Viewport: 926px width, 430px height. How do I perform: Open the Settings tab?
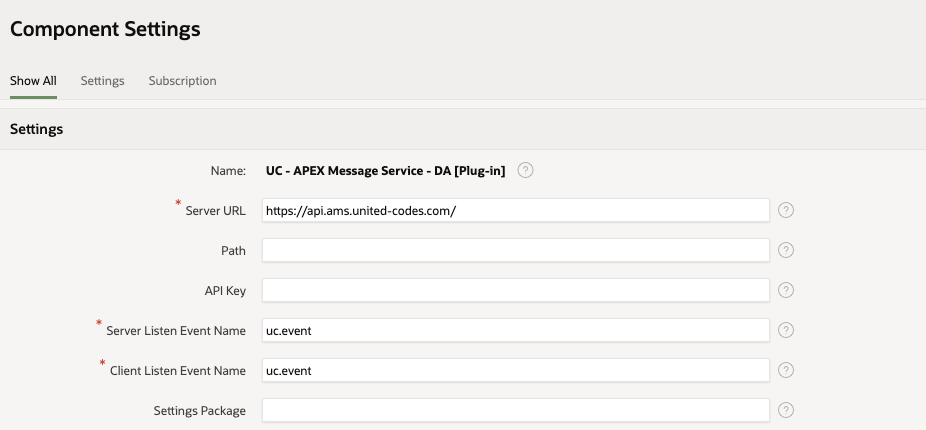point(102,81)
